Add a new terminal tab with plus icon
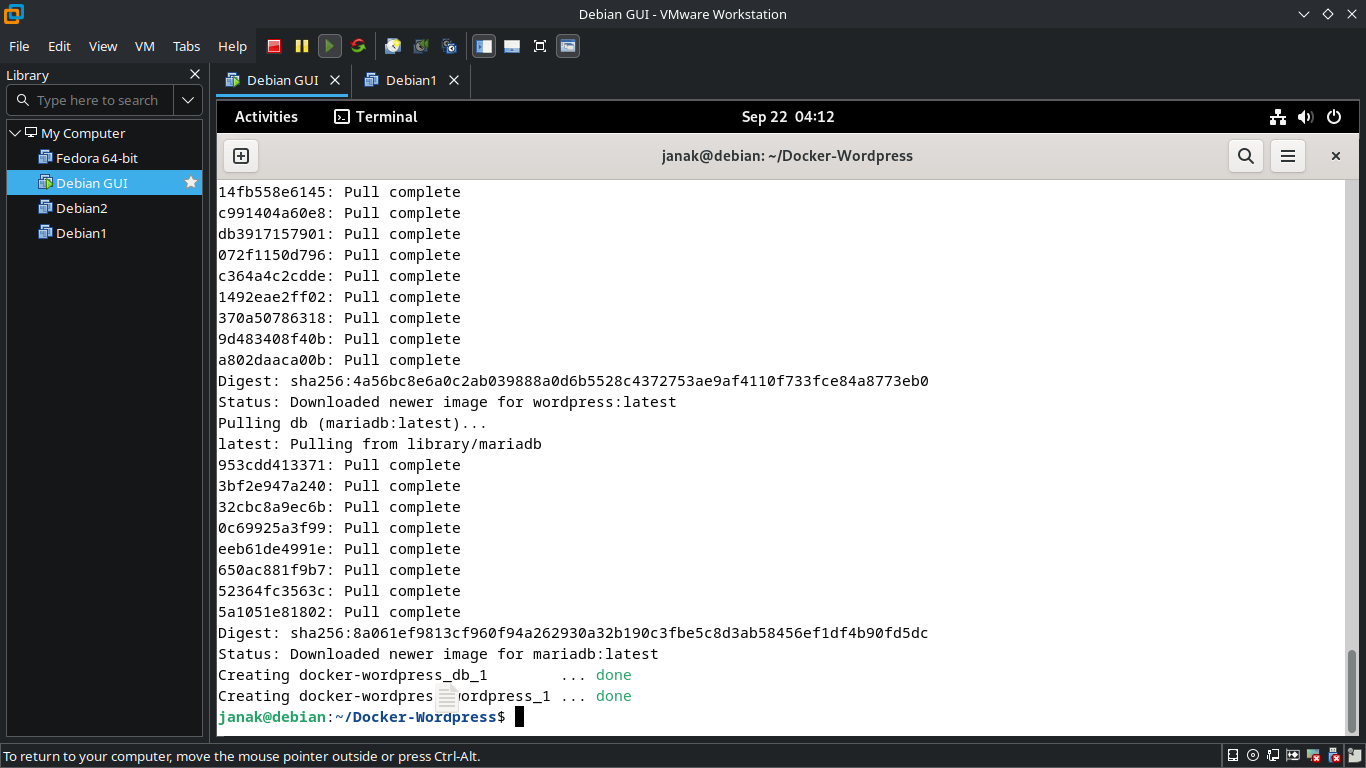This screenshot has width=1366, height=768. point(241,156)
